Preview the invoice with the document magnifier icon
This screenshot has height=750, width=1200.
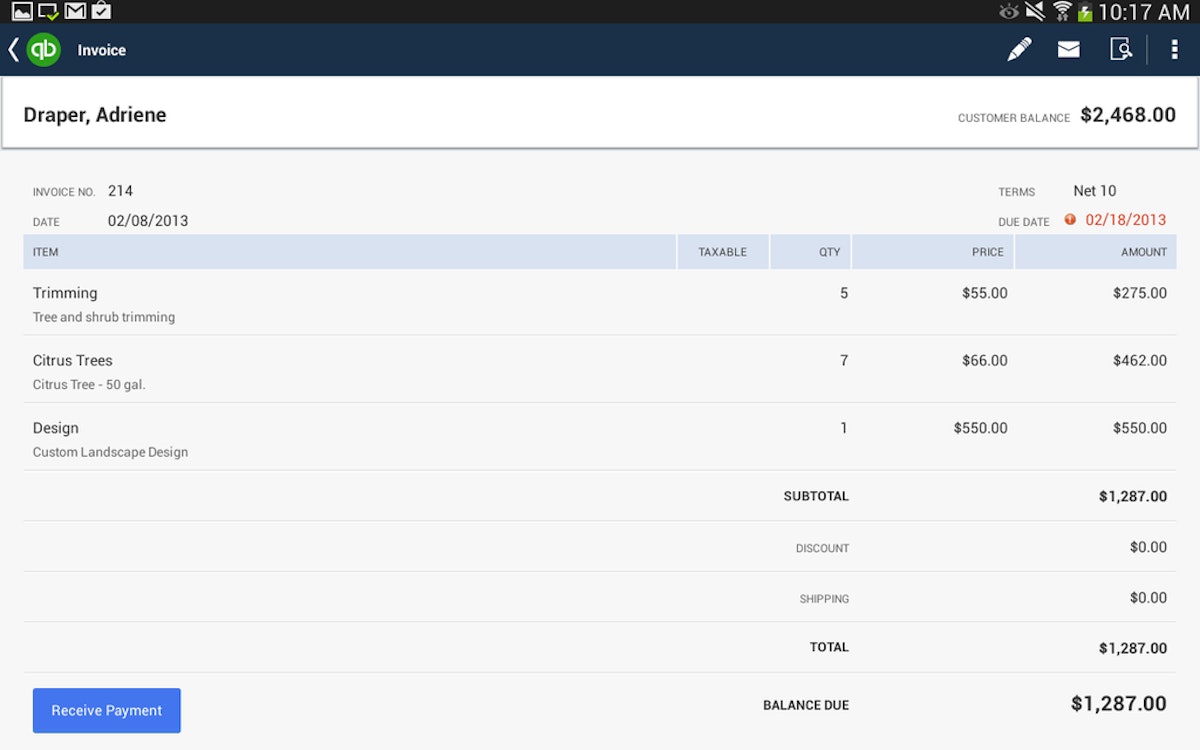click(x=1121, y=48)
